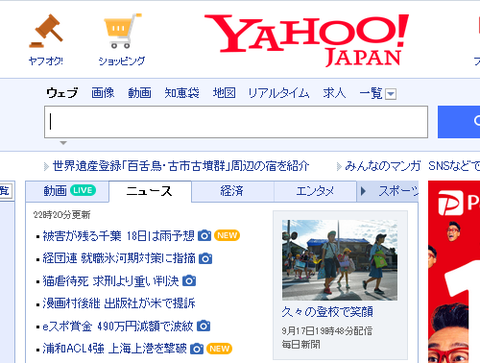Open search suggestions arrow below search box
This screenshot has height=363, width=480.
click(63, 143)
